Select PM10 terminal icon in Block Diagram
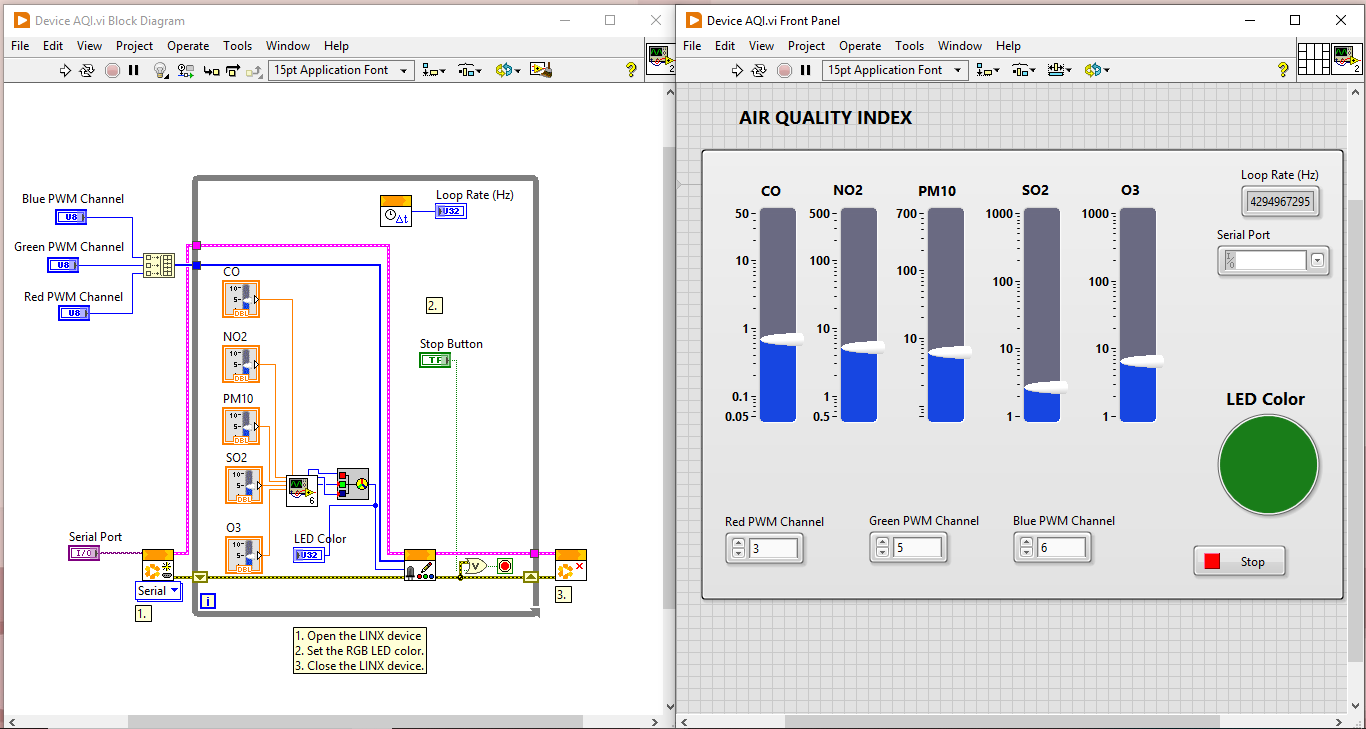This screenshot has height=729, width=1366. [x=241, y=426]
